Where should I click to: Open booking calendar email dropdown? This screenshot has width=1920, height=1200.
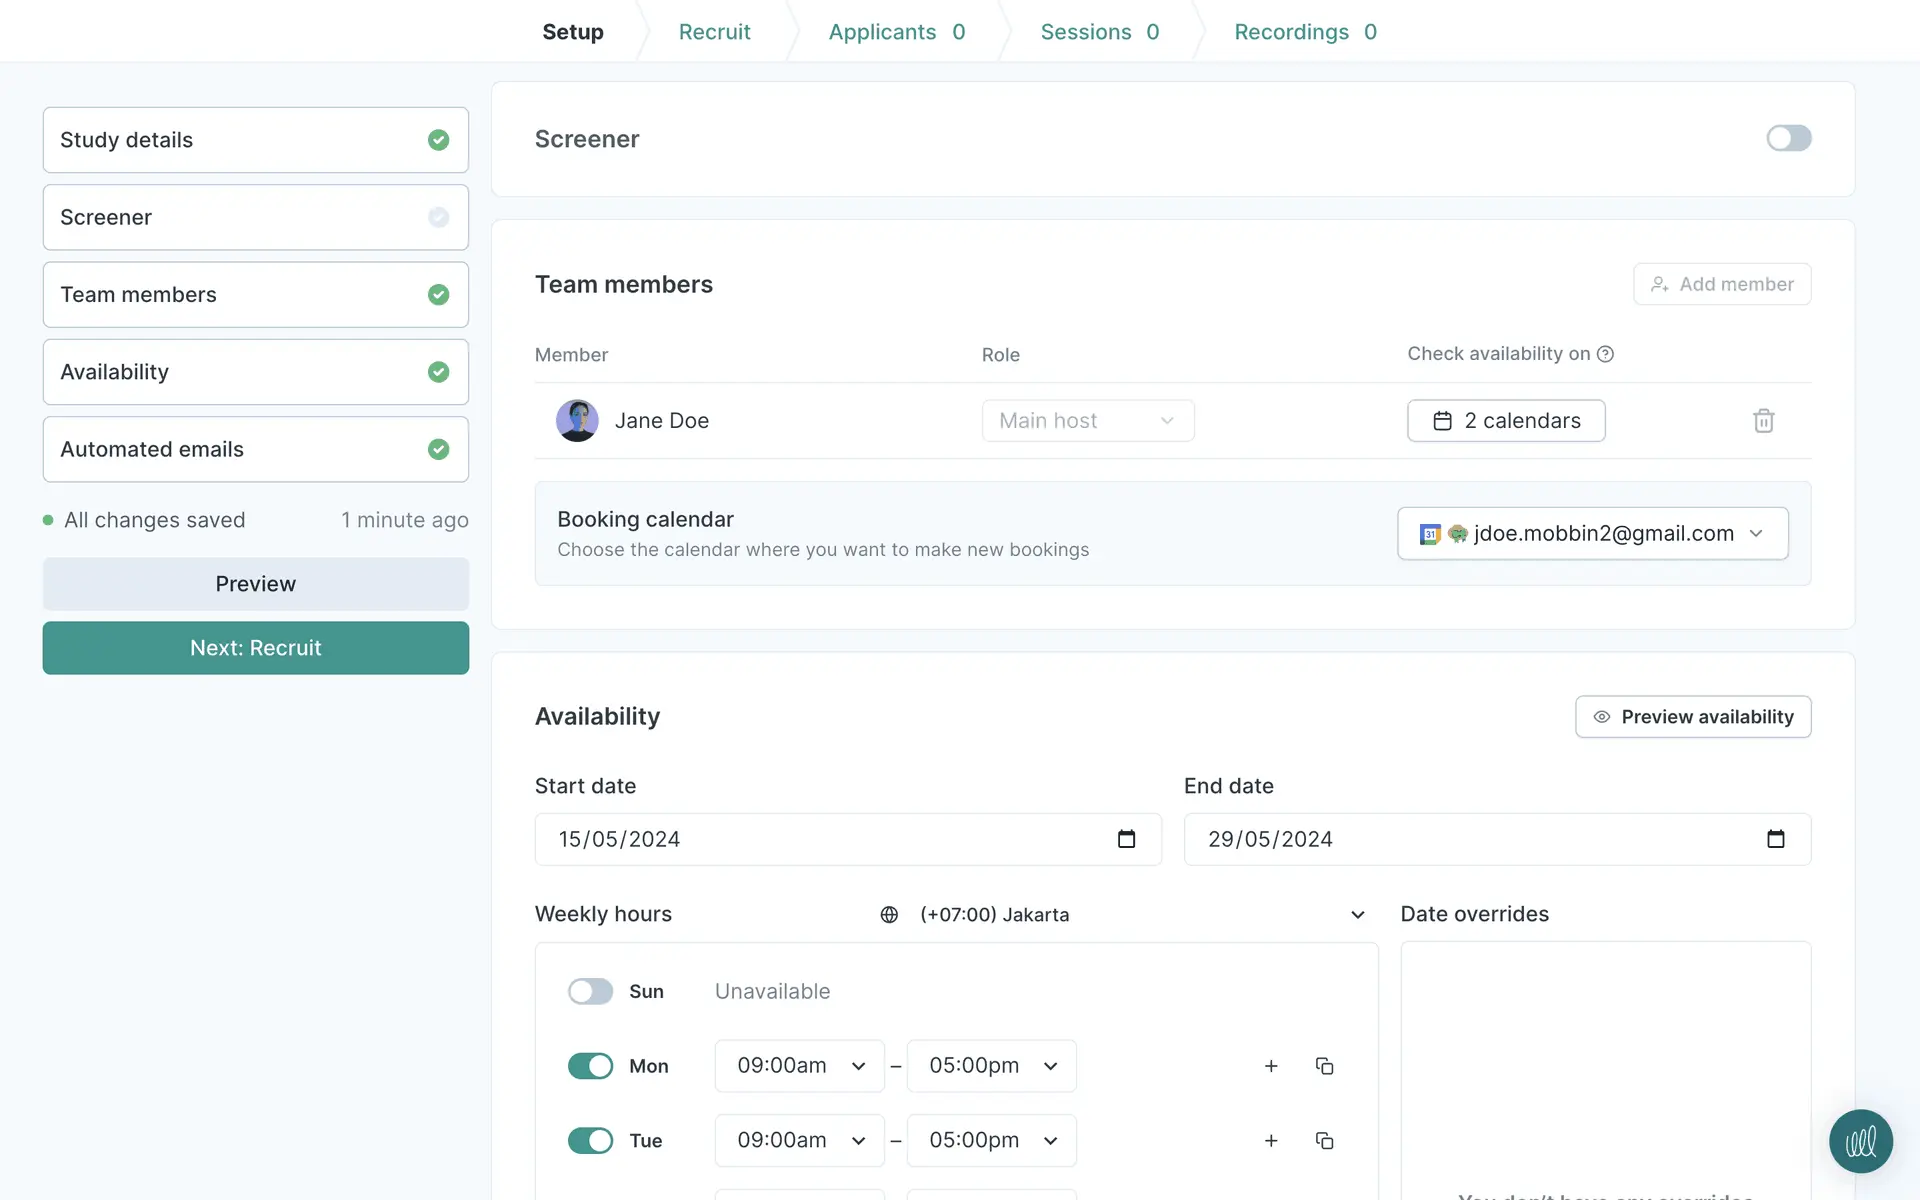(1592, 534)
